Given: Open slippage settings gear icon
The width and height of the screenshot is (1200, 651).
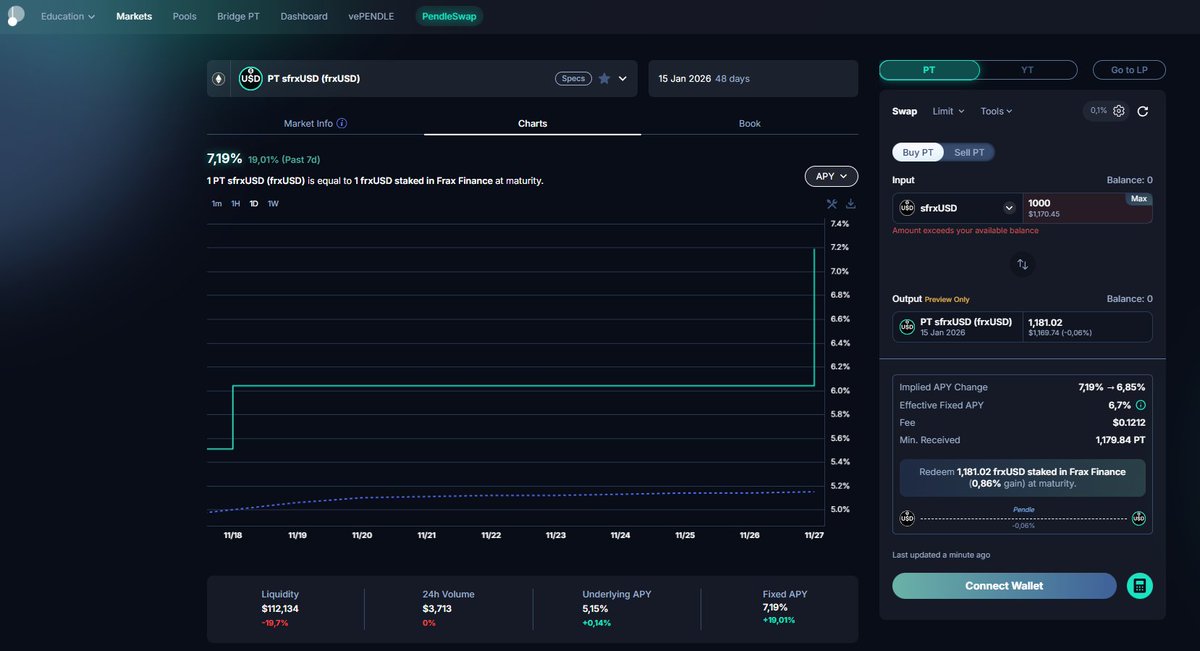Looking at the screenshot, I should [1118, 111].
